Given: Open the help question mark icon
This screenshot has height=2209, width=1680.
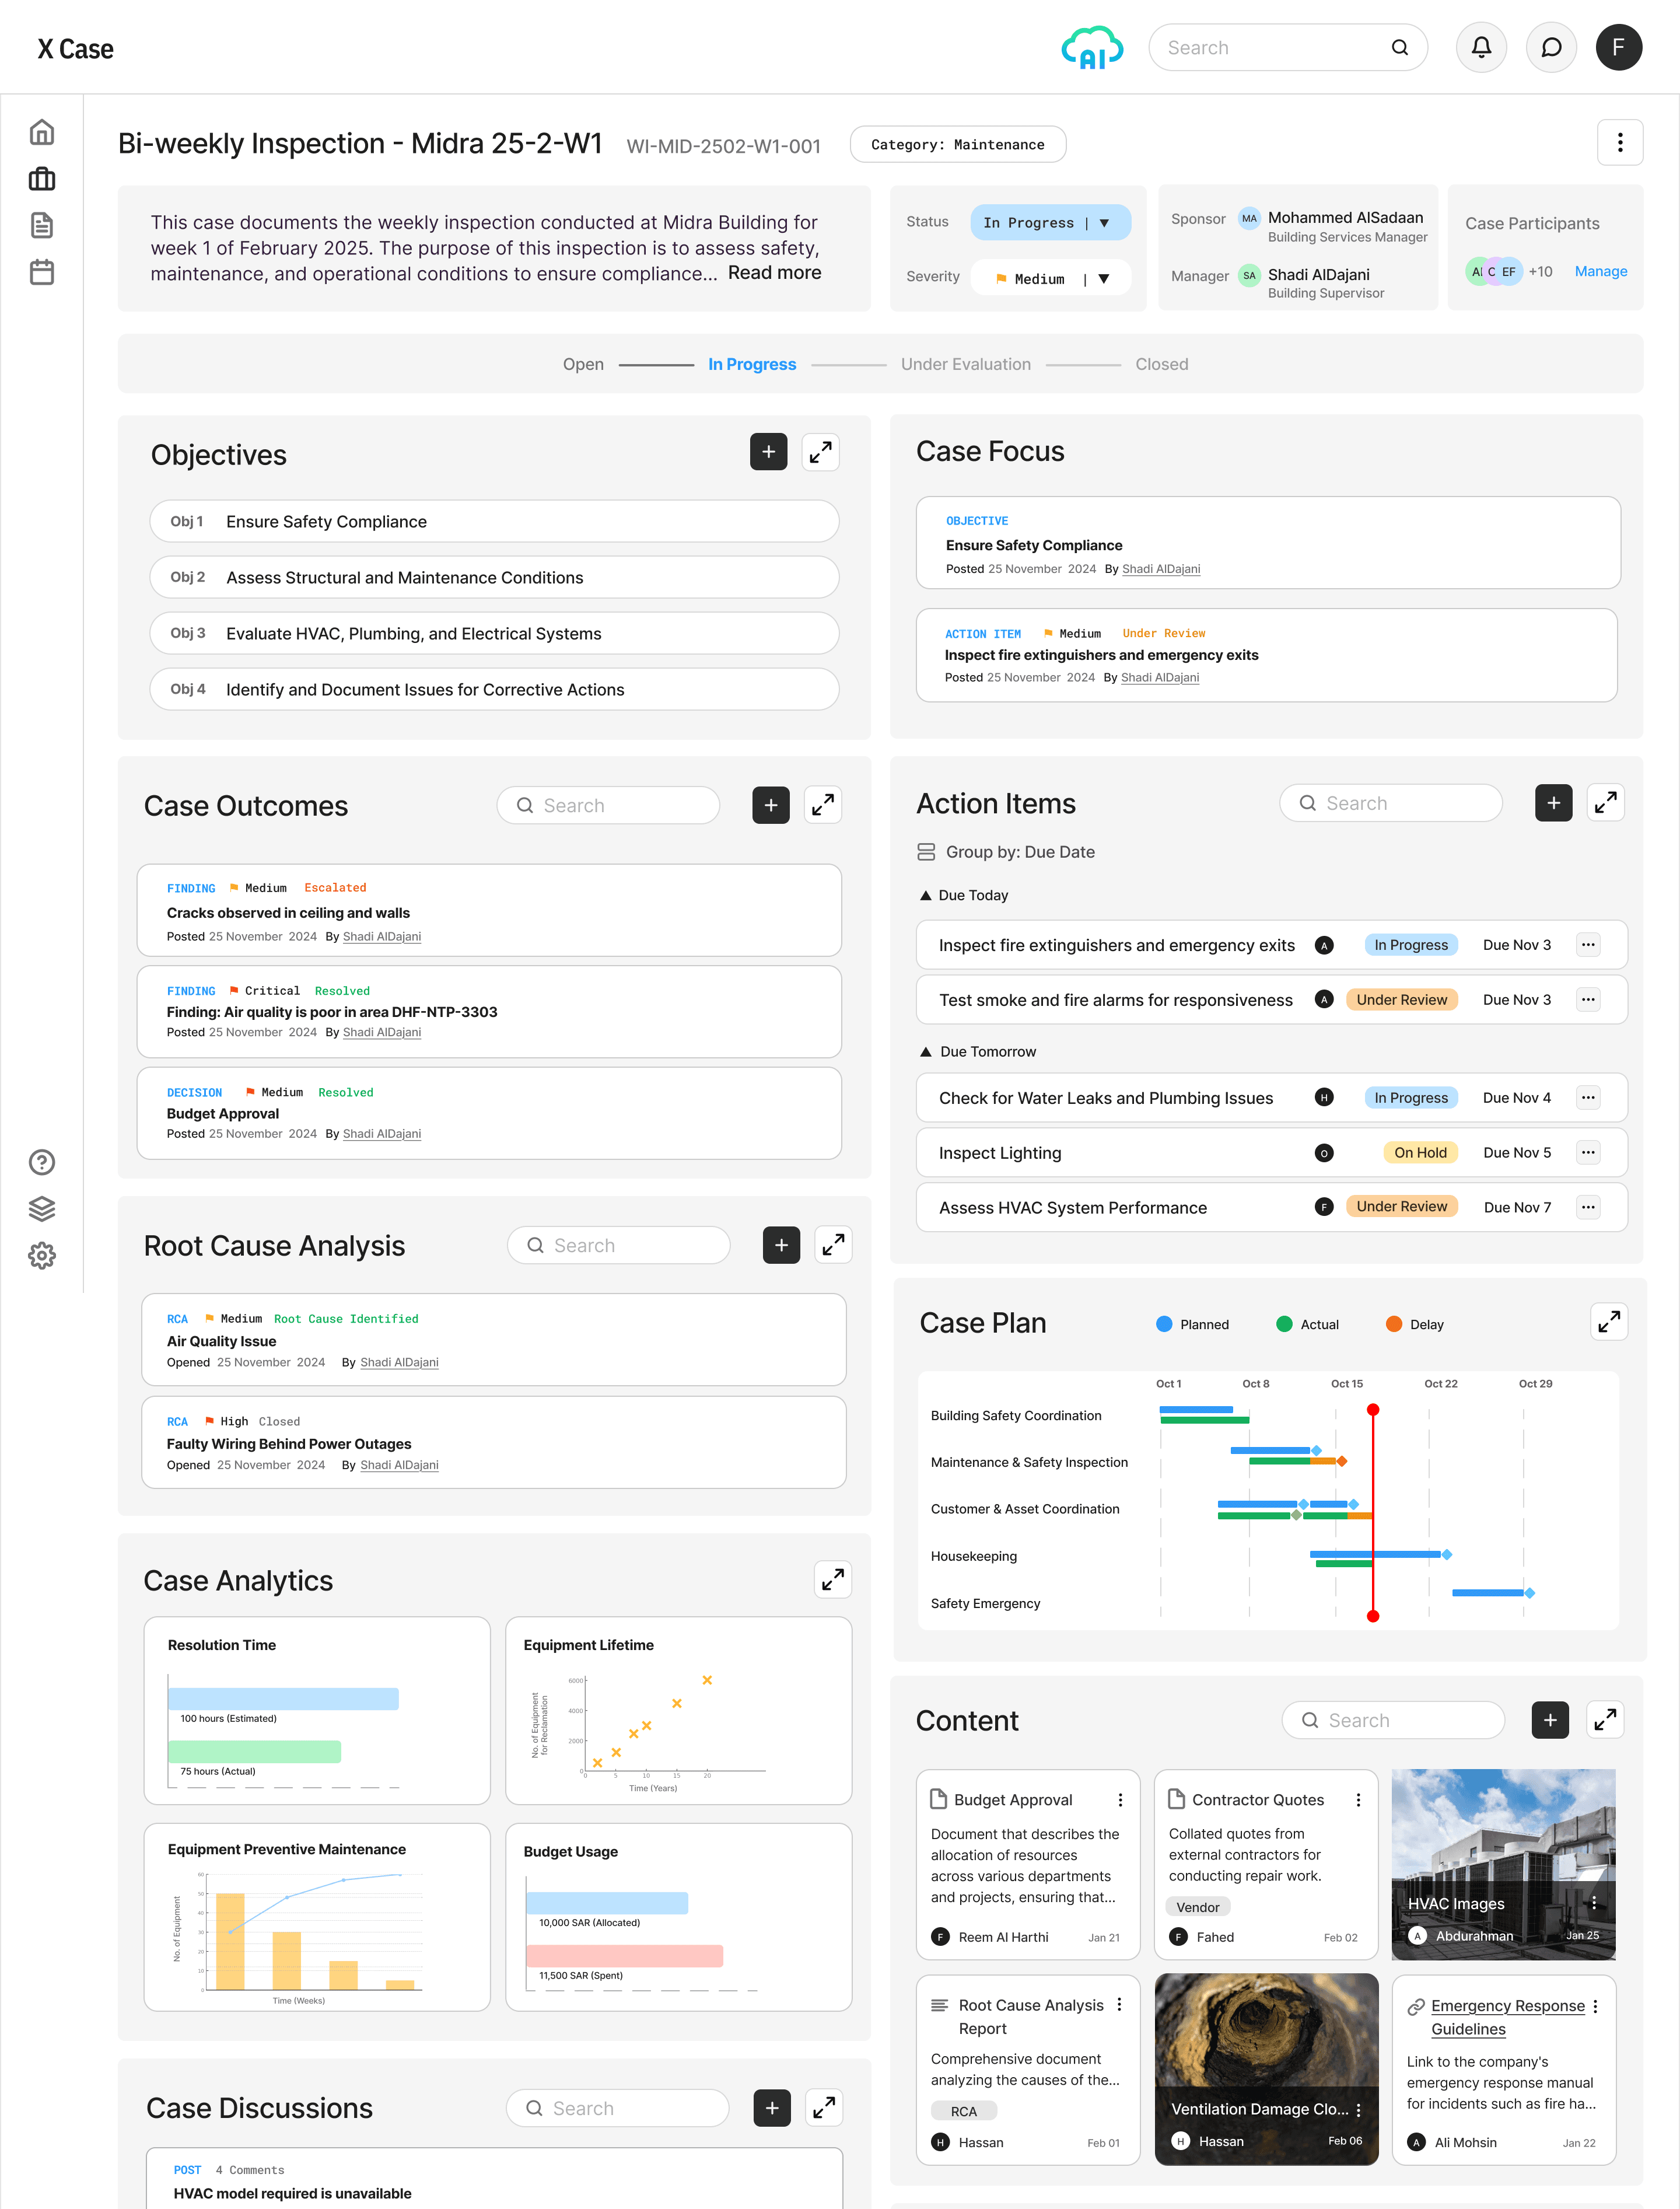Looking at the screenshot, I should [x=42, y=1162].
